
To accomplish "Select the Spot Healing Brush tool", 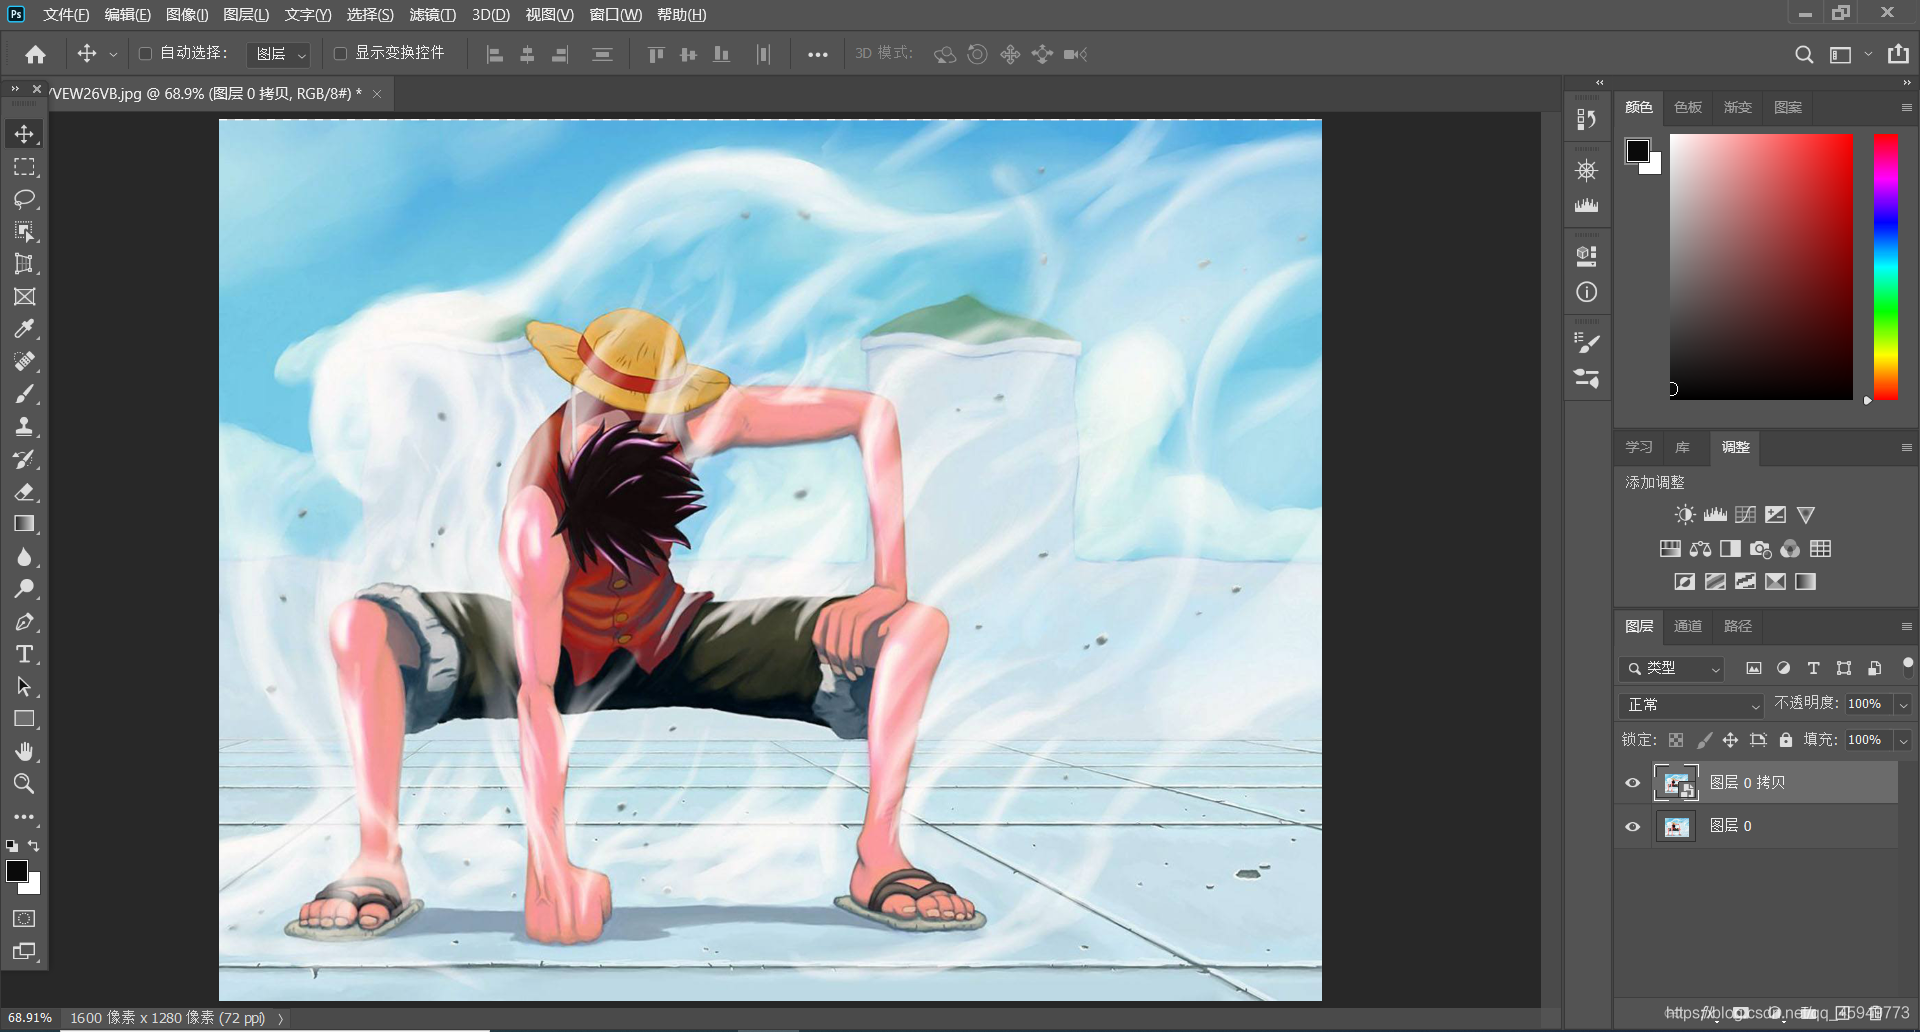I will 24,361.
